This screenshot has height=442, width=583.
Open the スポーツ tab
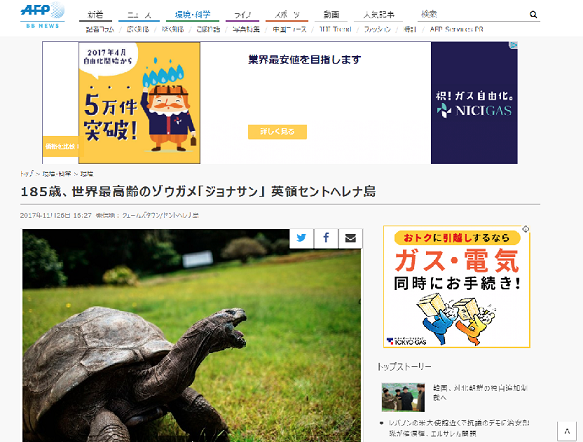tap(287, 15)
